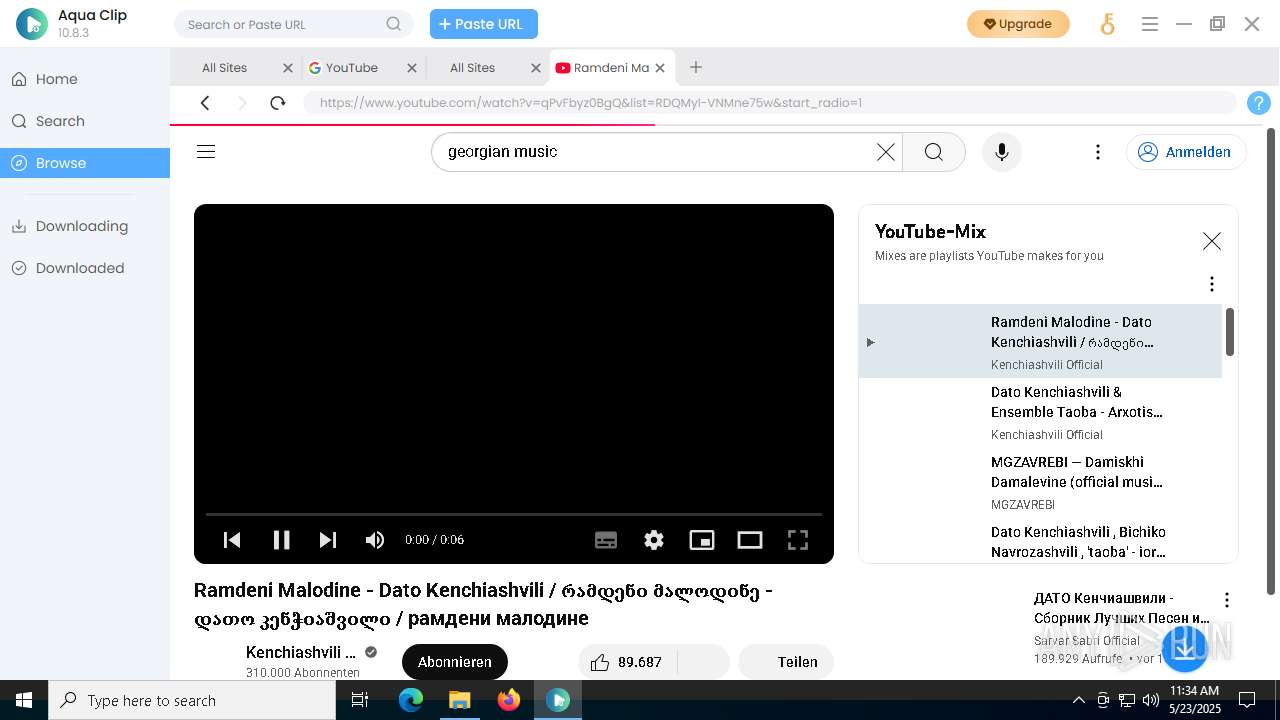Show hidden system tray icons

point(1078,700)
